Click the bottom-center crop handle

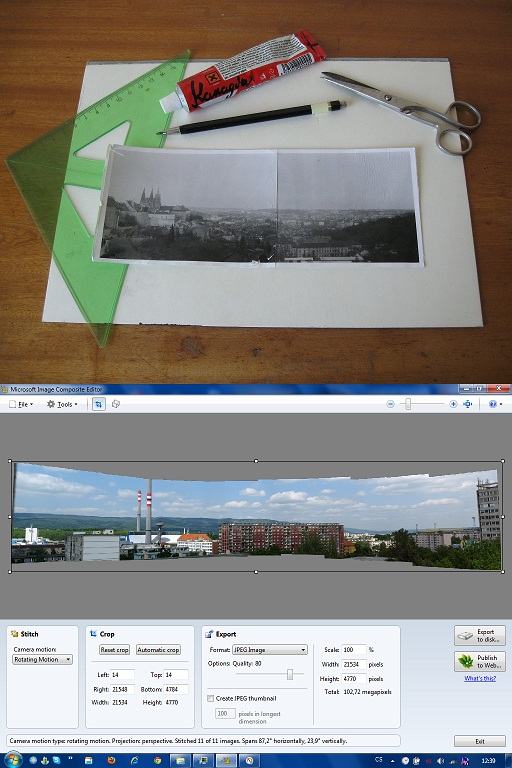click(256, 572)
